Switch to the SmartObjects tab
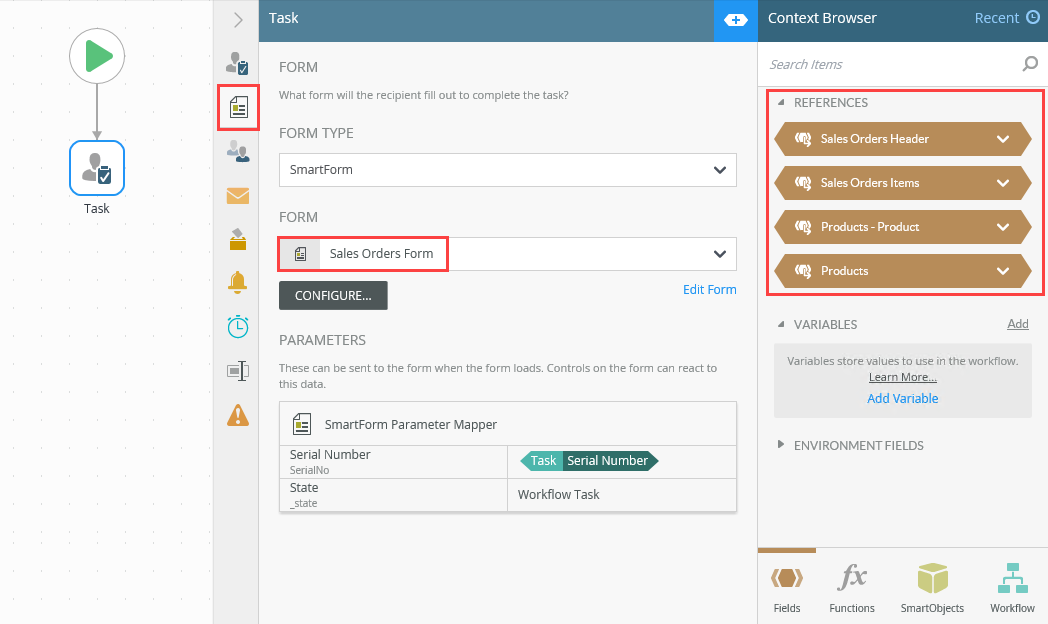Image resolution: width=1048 pixels, height=624 pixels. point(932,588)
